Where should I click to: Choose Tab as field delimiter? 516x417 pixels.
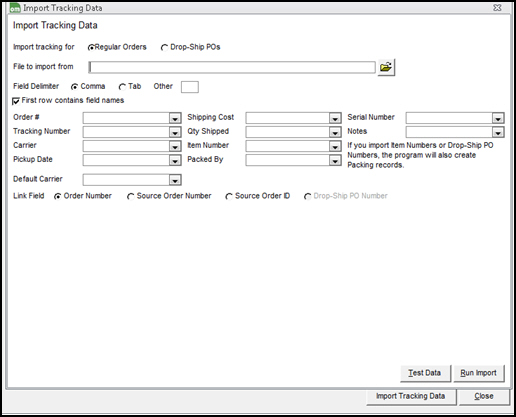click(122, 87)
